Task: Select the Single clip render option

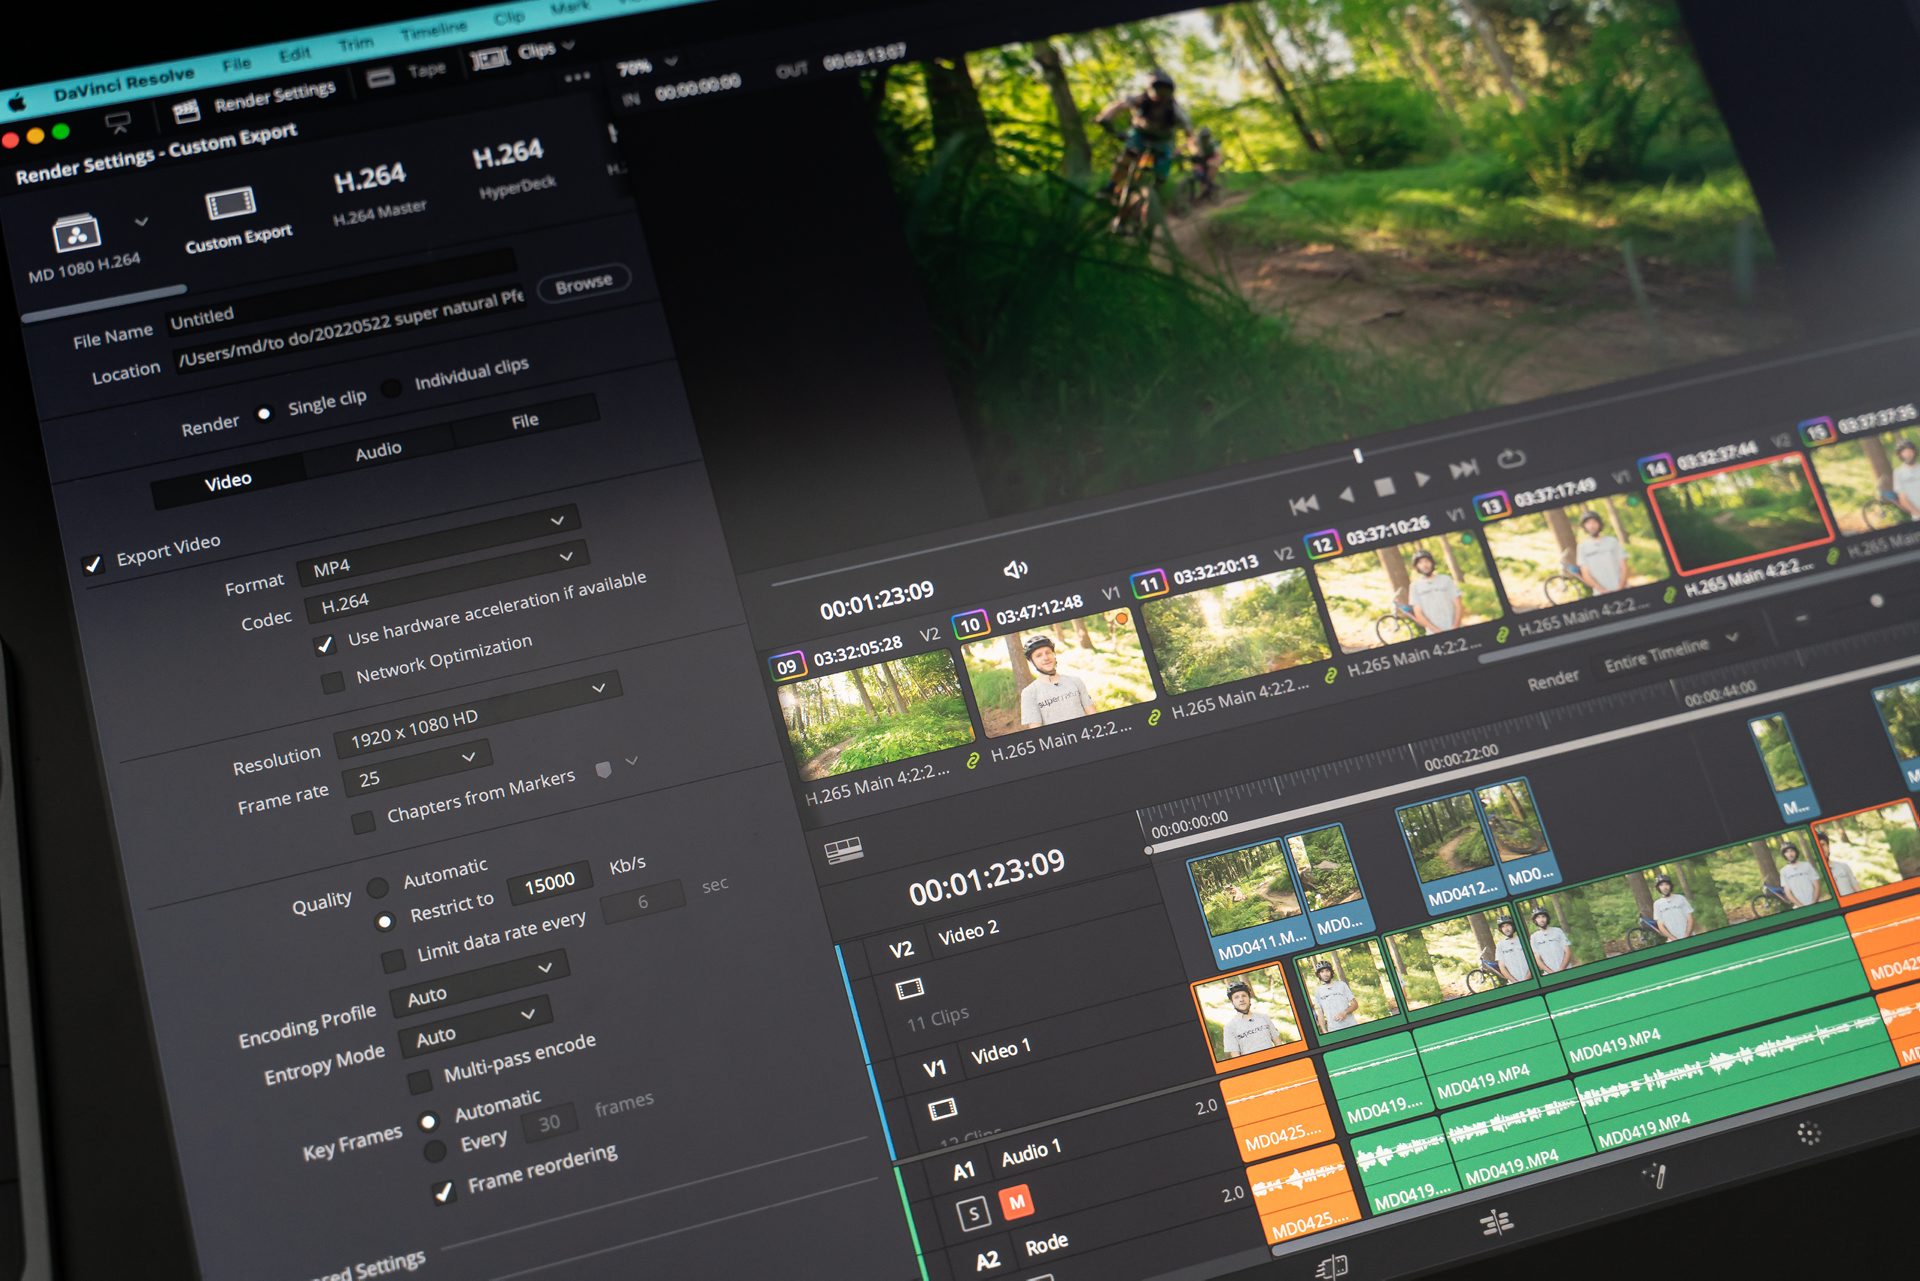Action: pyautogui.click(x=264, y=414)
